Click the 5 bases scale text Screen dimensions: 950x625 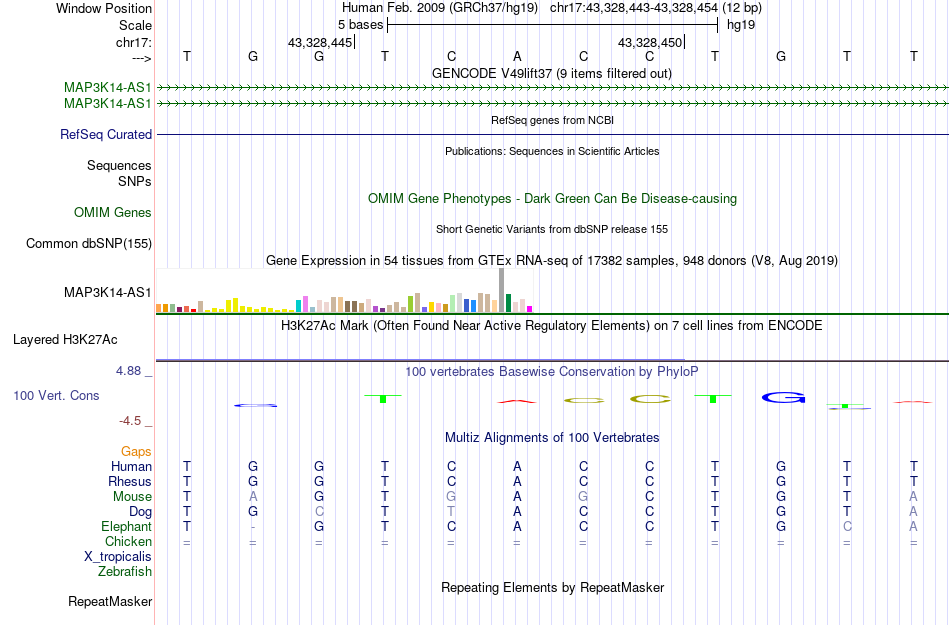pos(360,25)
